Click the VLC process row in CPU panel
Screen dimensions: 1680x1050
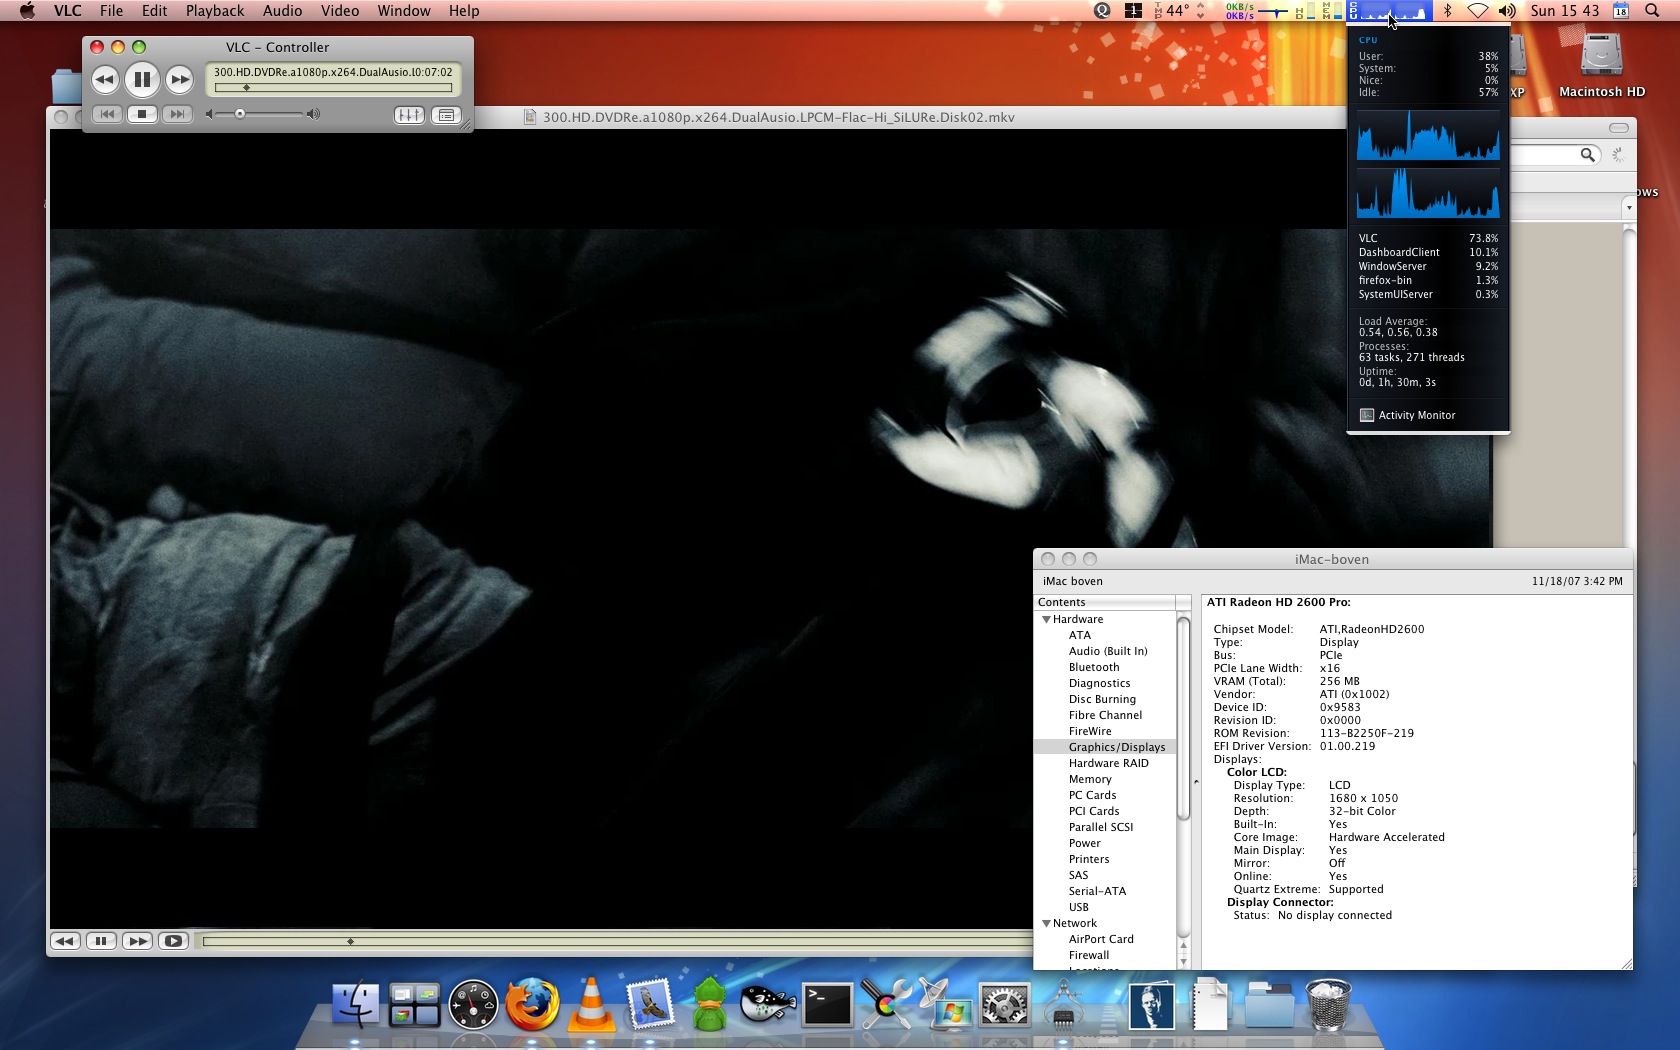pyautogui.click(x=1428, y=238)
